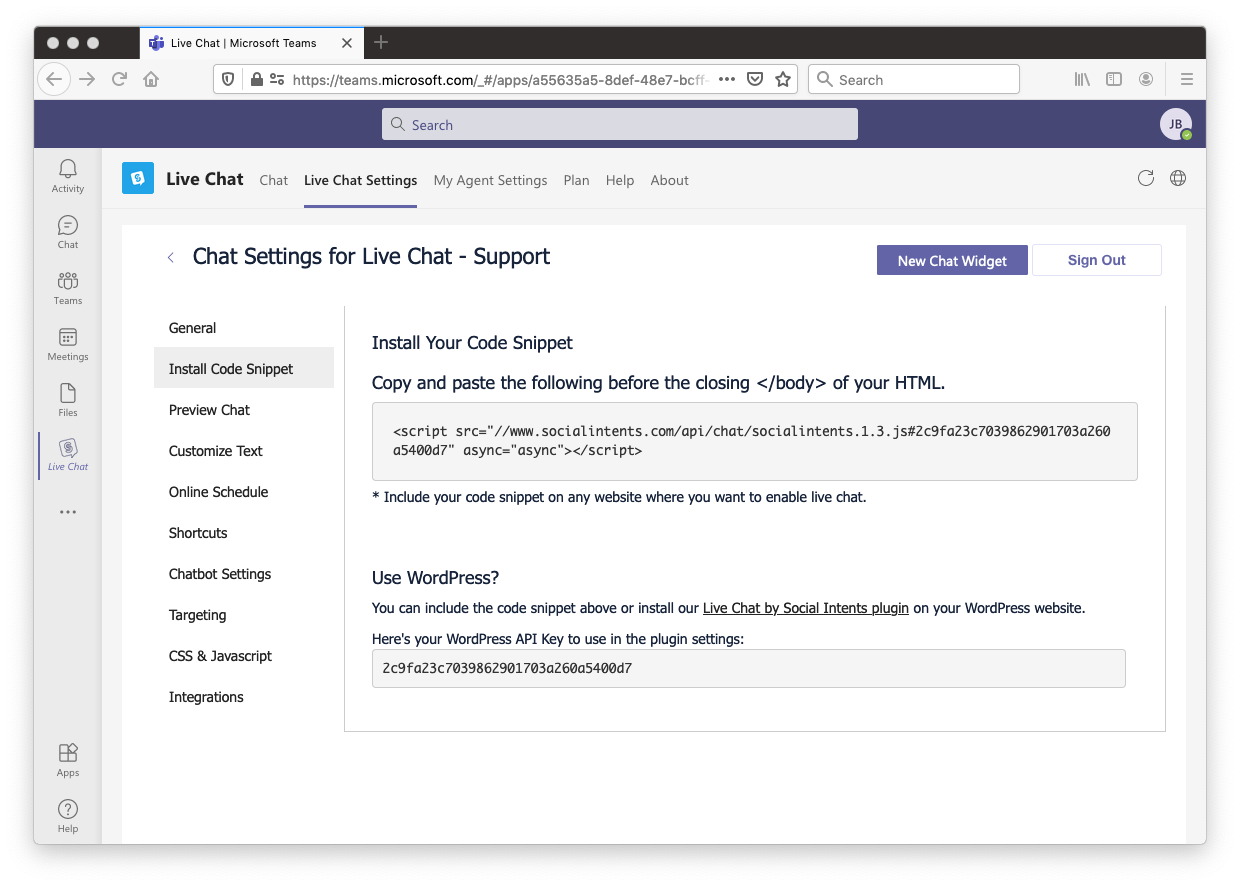Toggle the Firefox sidebar view
1240x886 pixels.
[x=1114, y=79]
